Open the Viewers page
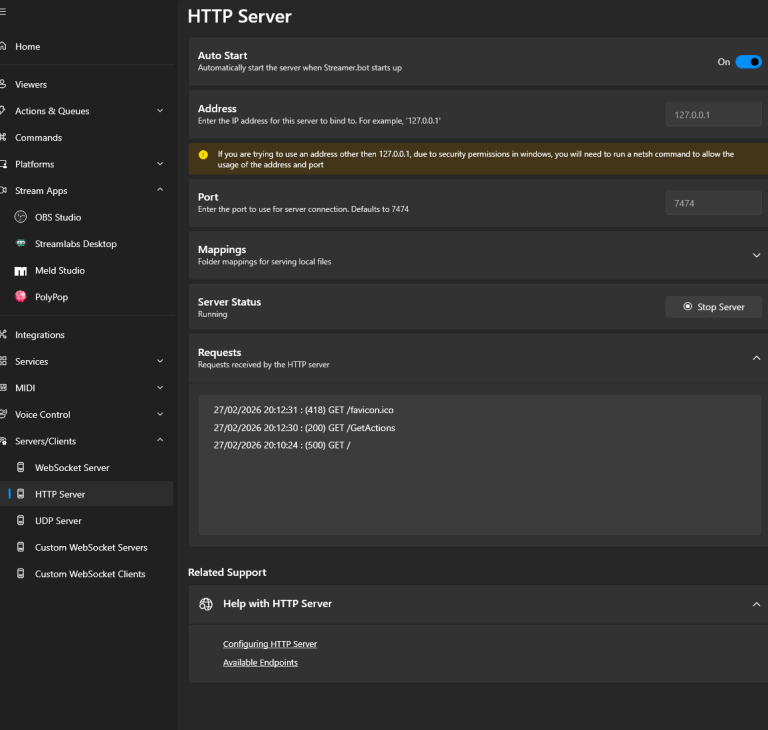768x730 pixels. pyautogui.click(x=31, y=85)
